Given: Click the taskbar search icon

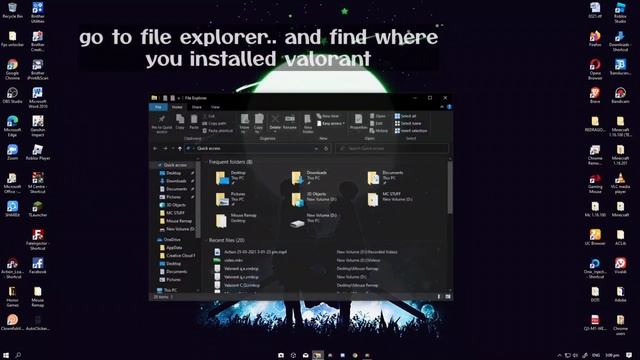Looking at the screenshot, I should [18, 355].
